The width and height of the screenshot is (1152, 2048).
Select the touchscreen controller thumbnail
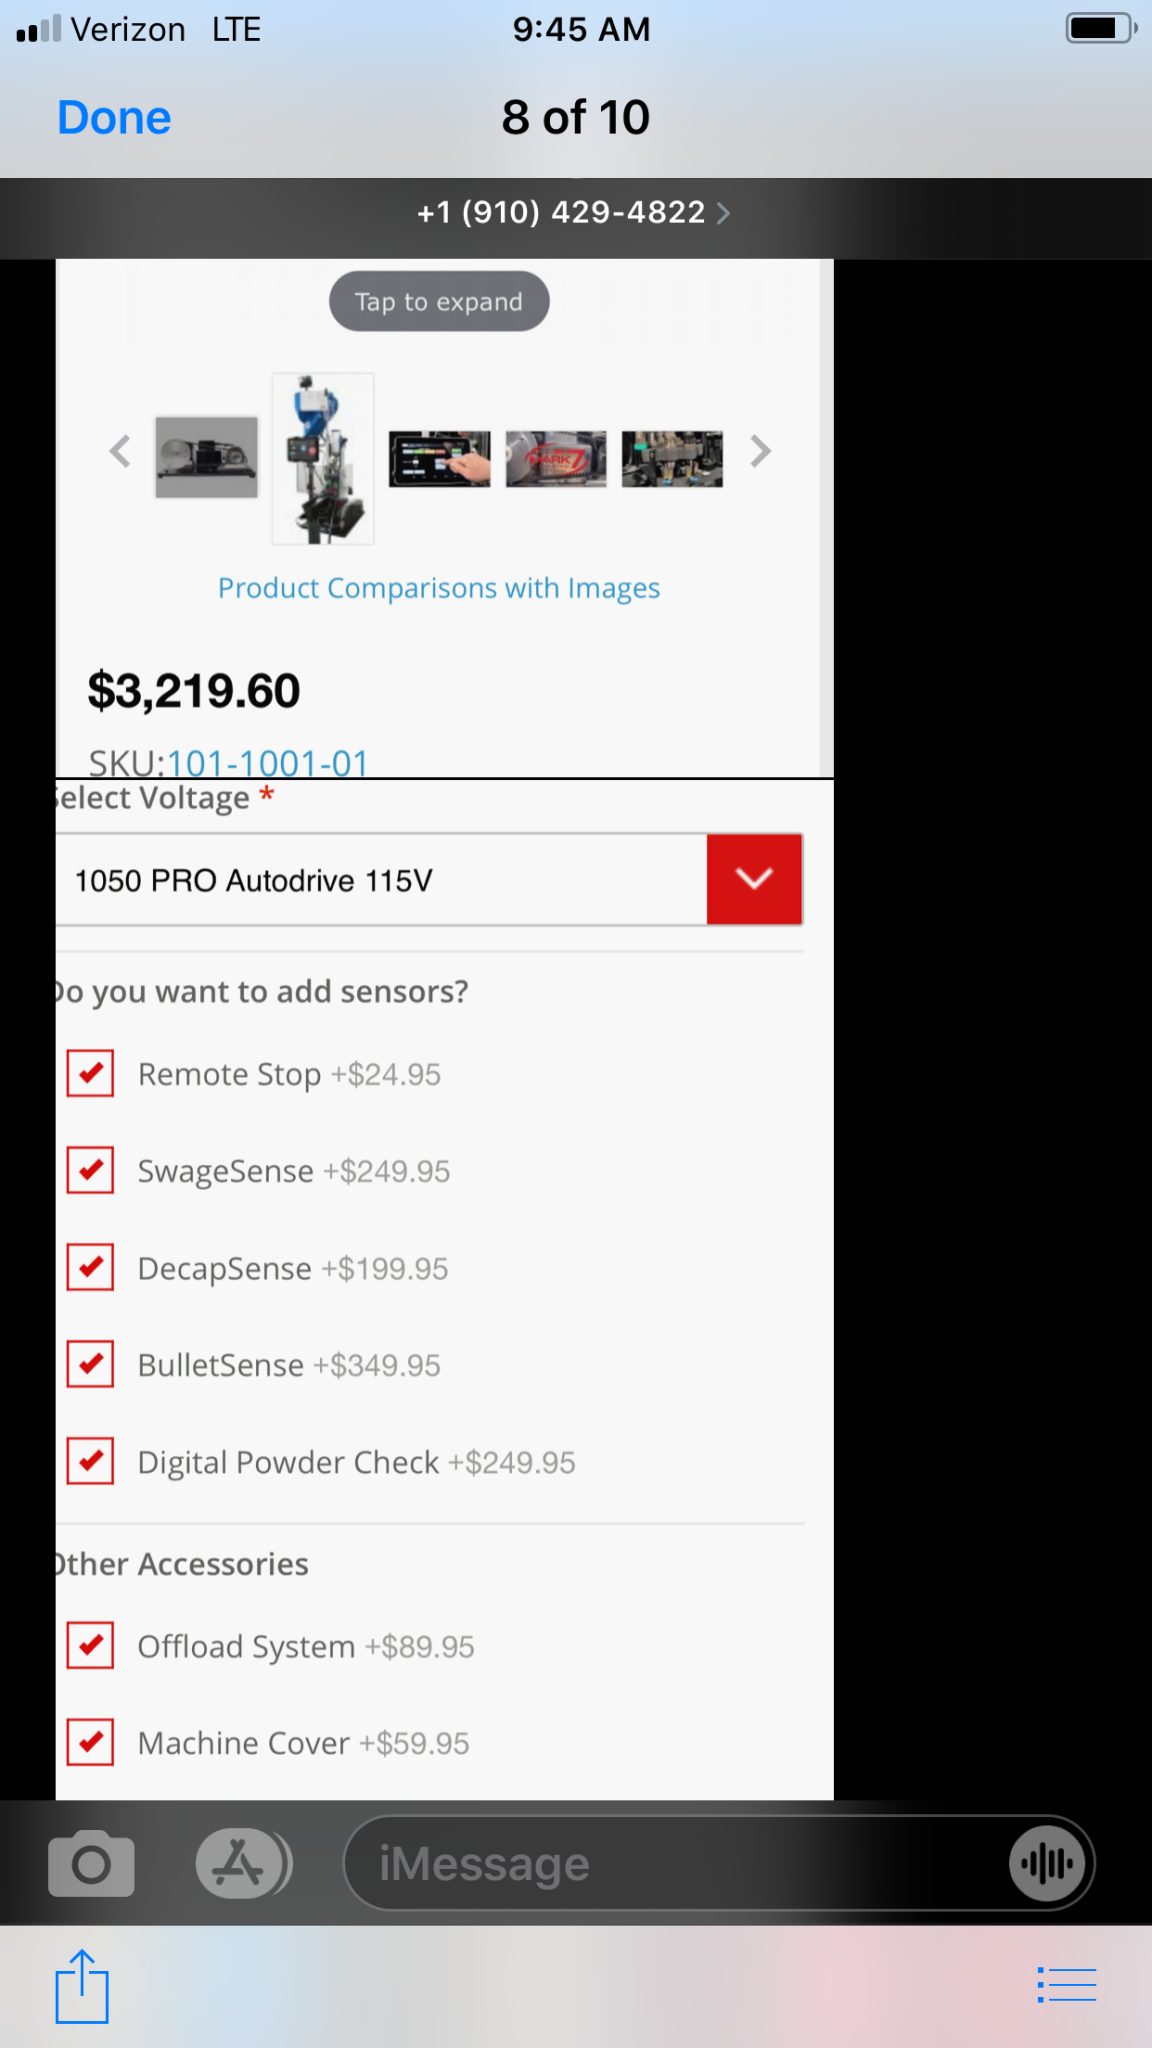coord(439,459)
